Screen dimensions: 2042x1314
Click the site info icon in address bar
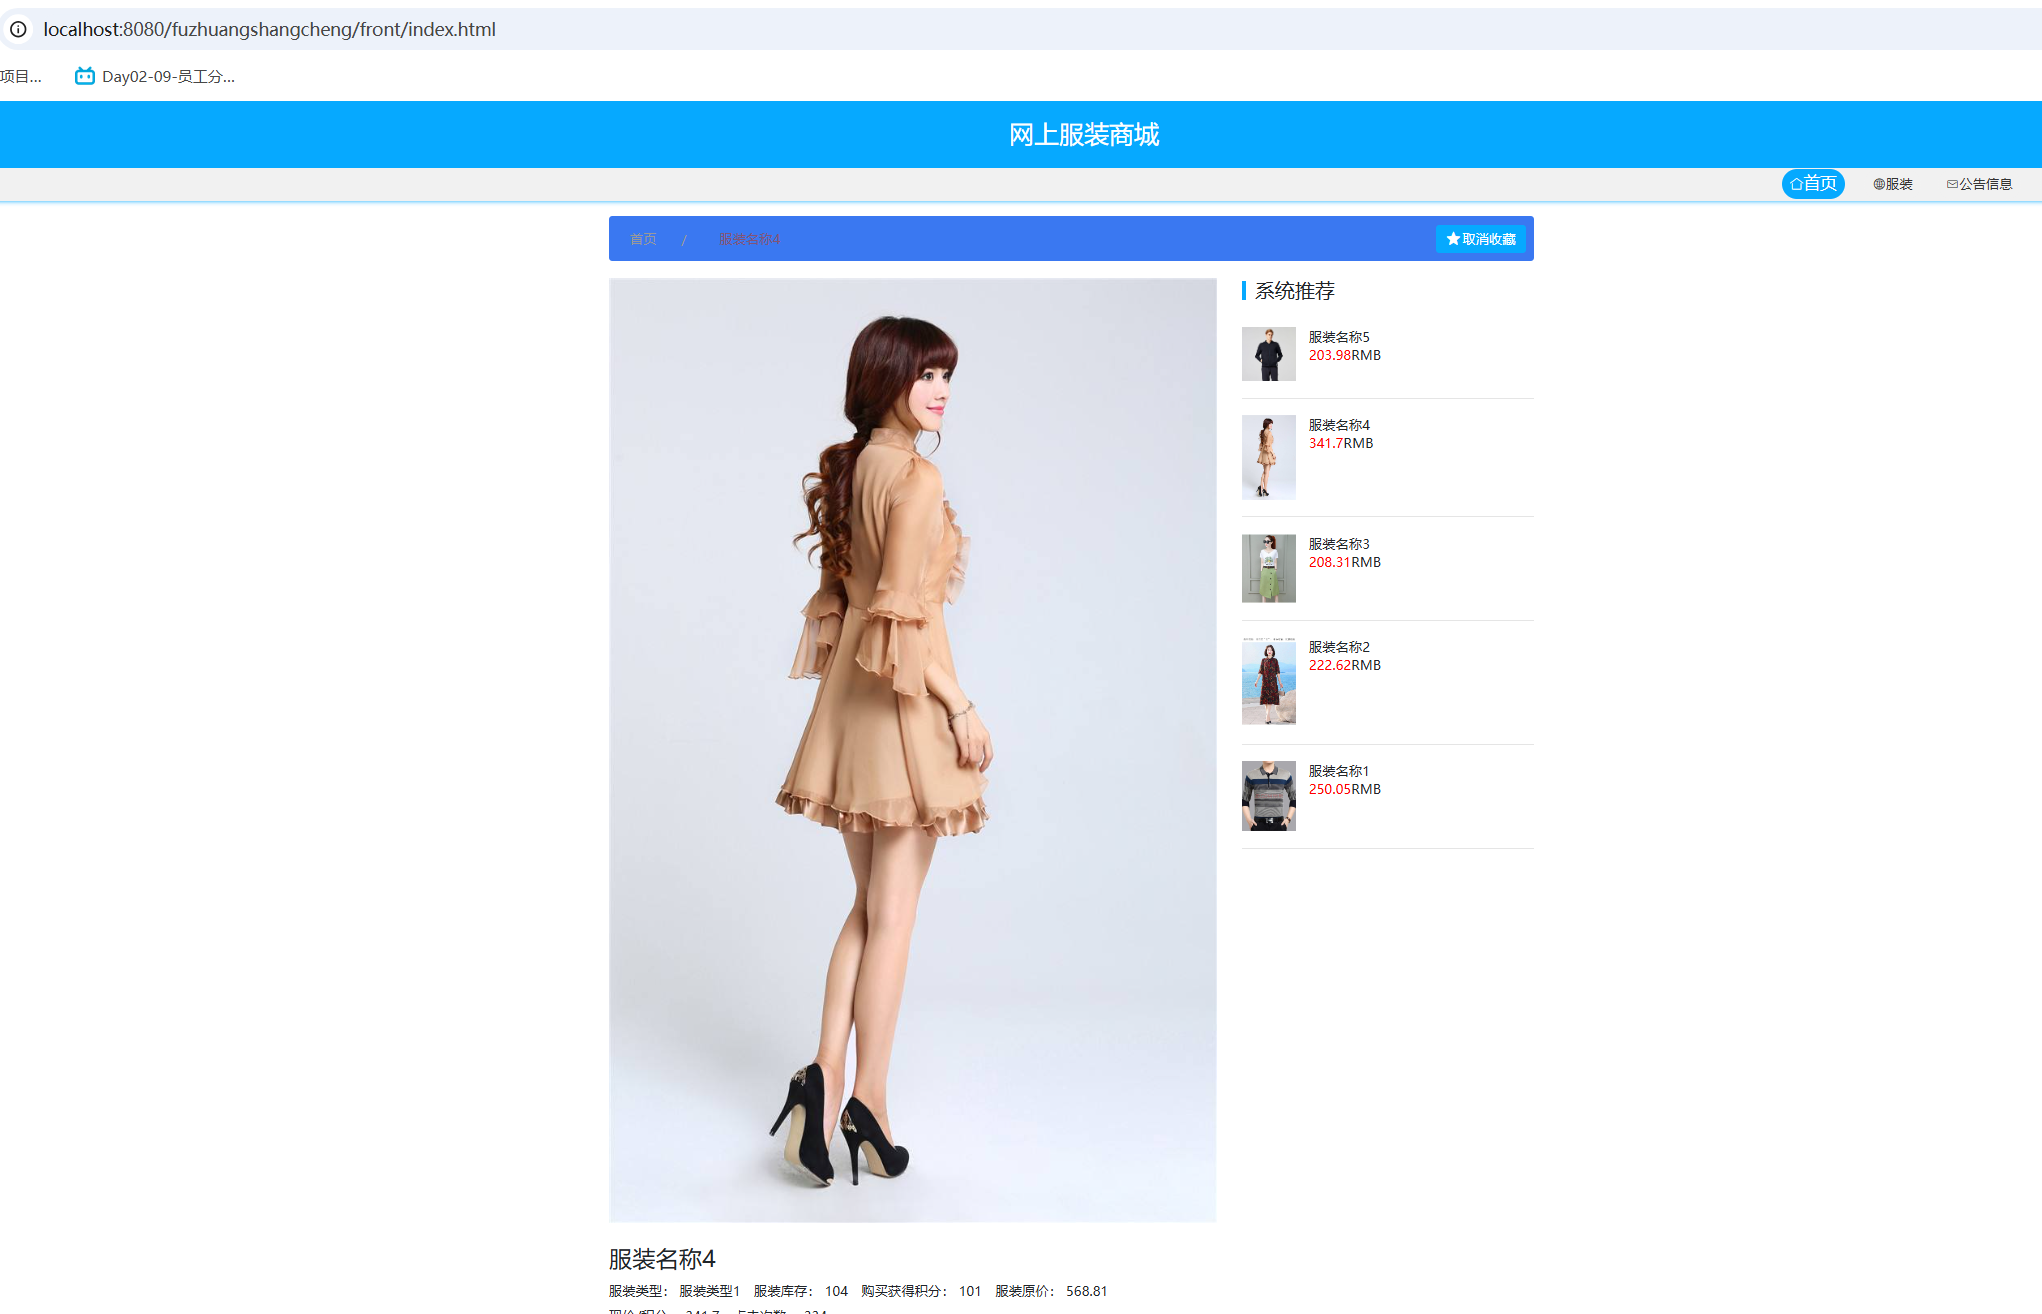pyautogui.click(x=18, y=29)
